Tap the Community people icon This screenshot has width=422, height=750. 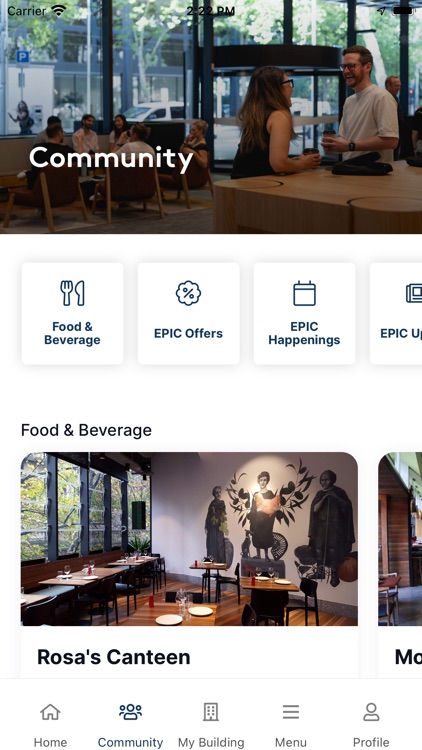click(x=131, y=712)
